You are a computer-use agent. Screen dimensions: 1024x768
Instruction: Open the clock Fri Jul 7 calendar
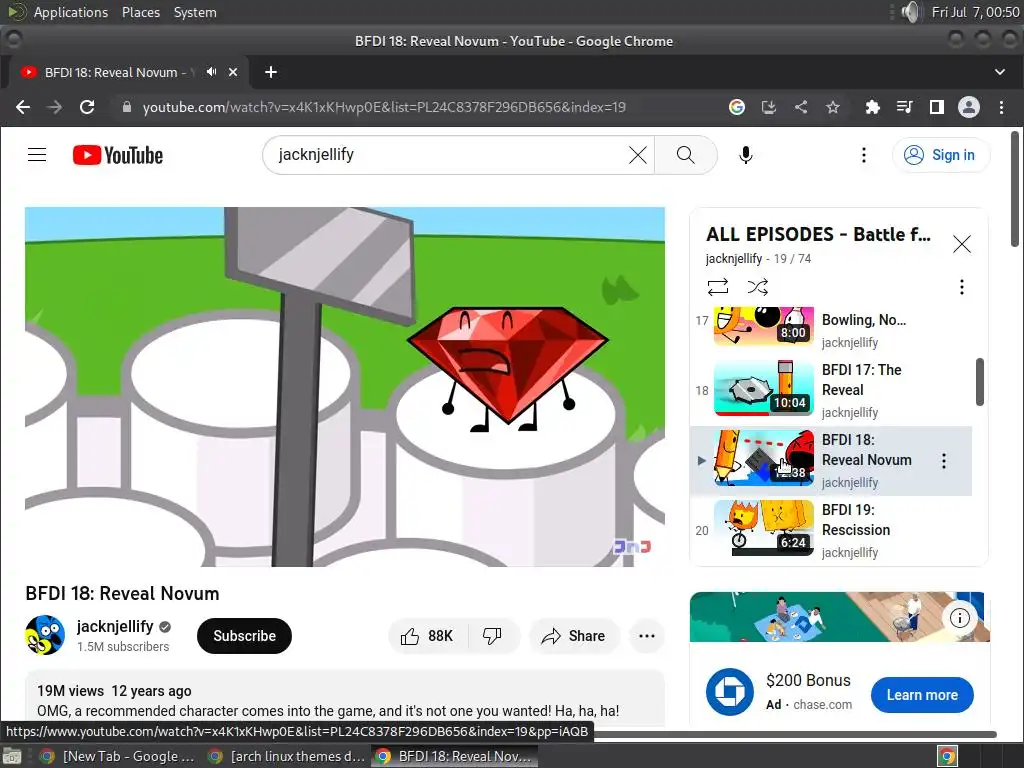click(x=975, y=12)
